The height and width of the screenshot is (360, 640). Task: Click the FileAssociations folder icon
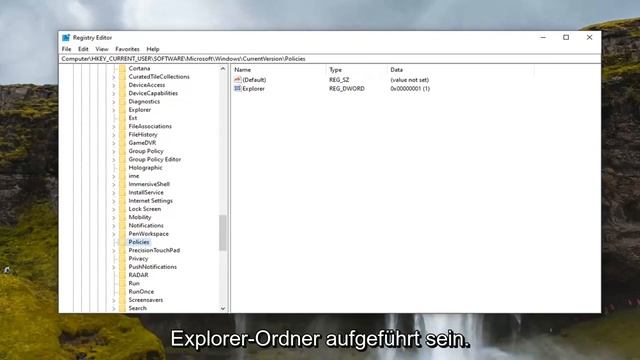click(122, 126)
